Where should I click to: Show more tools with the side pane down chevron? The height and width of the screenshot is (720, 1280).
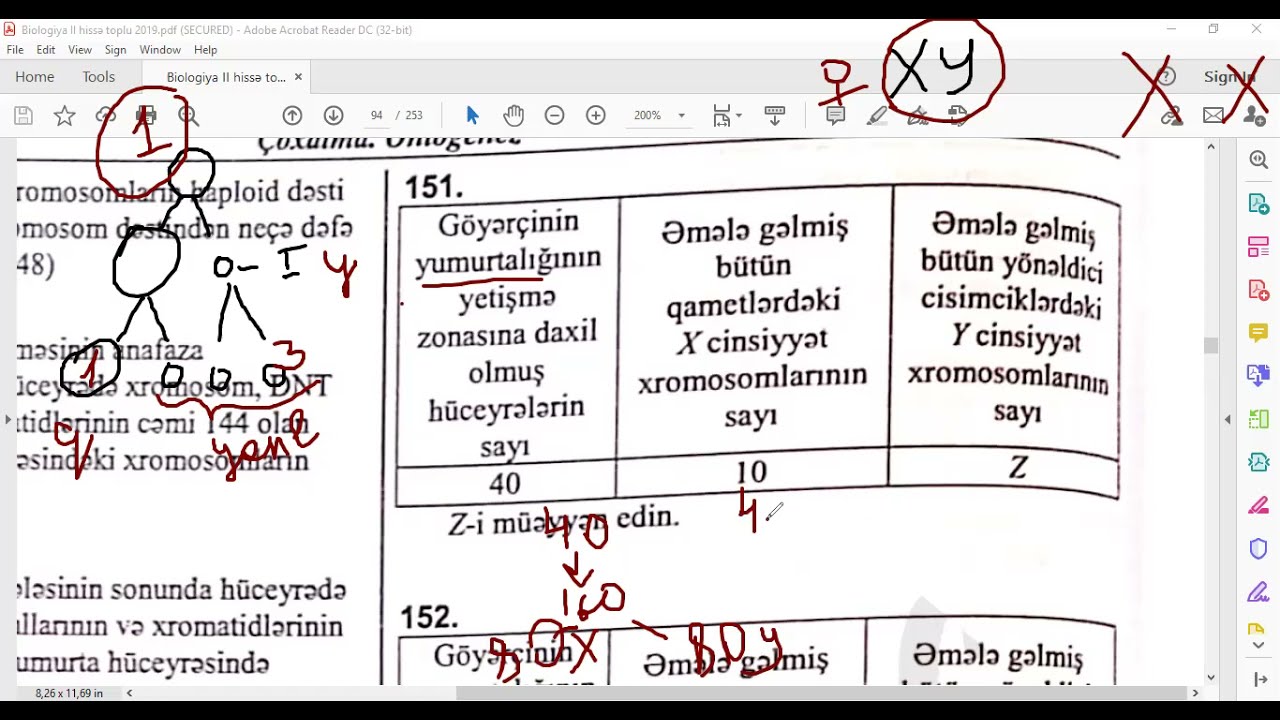(1258, 645)
